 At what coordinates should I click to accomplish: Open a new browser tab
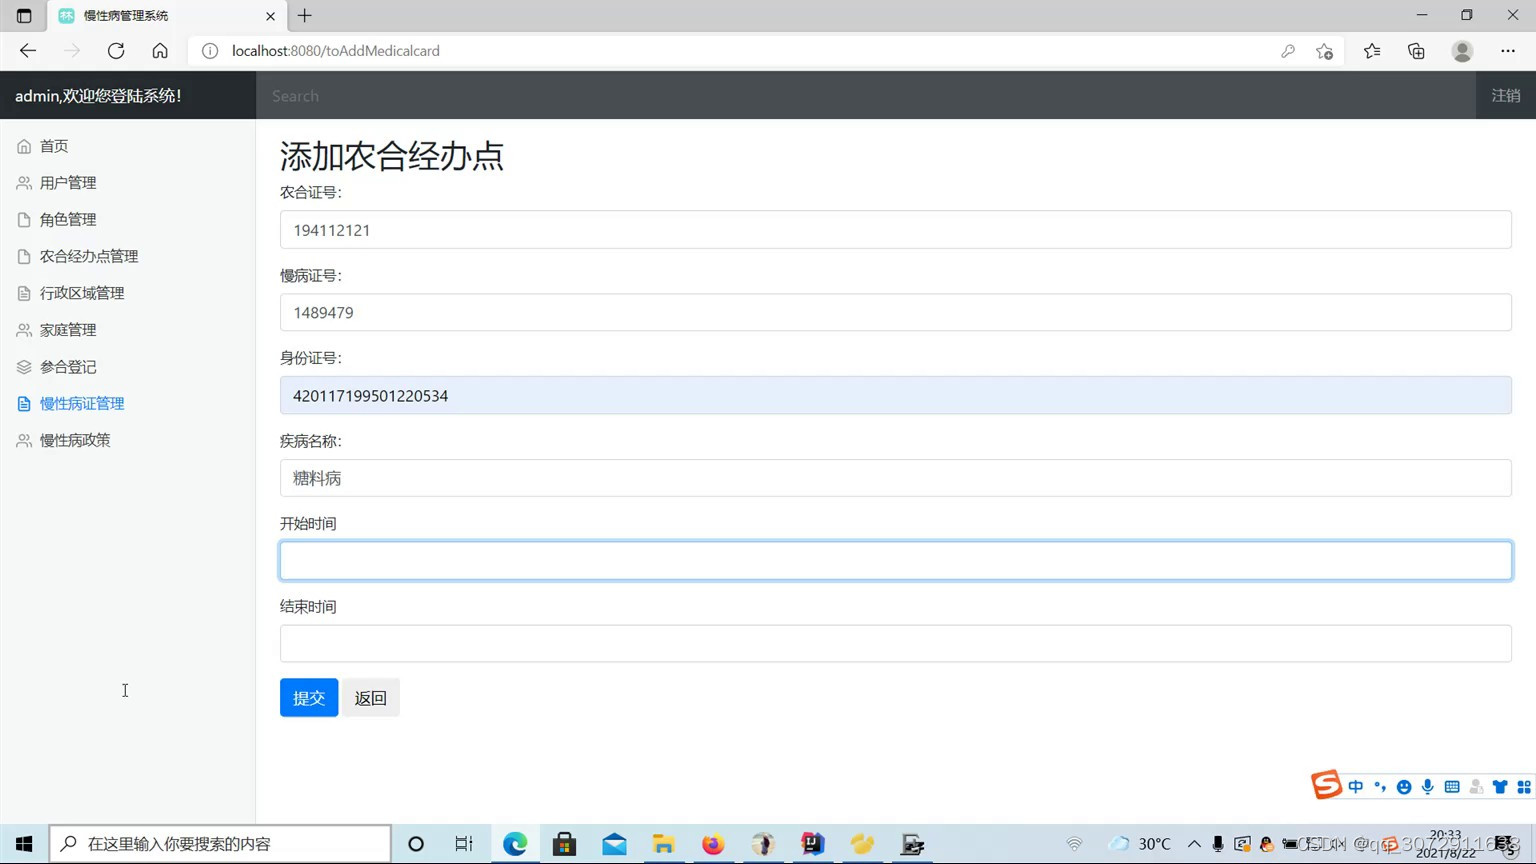click(305, 16)
